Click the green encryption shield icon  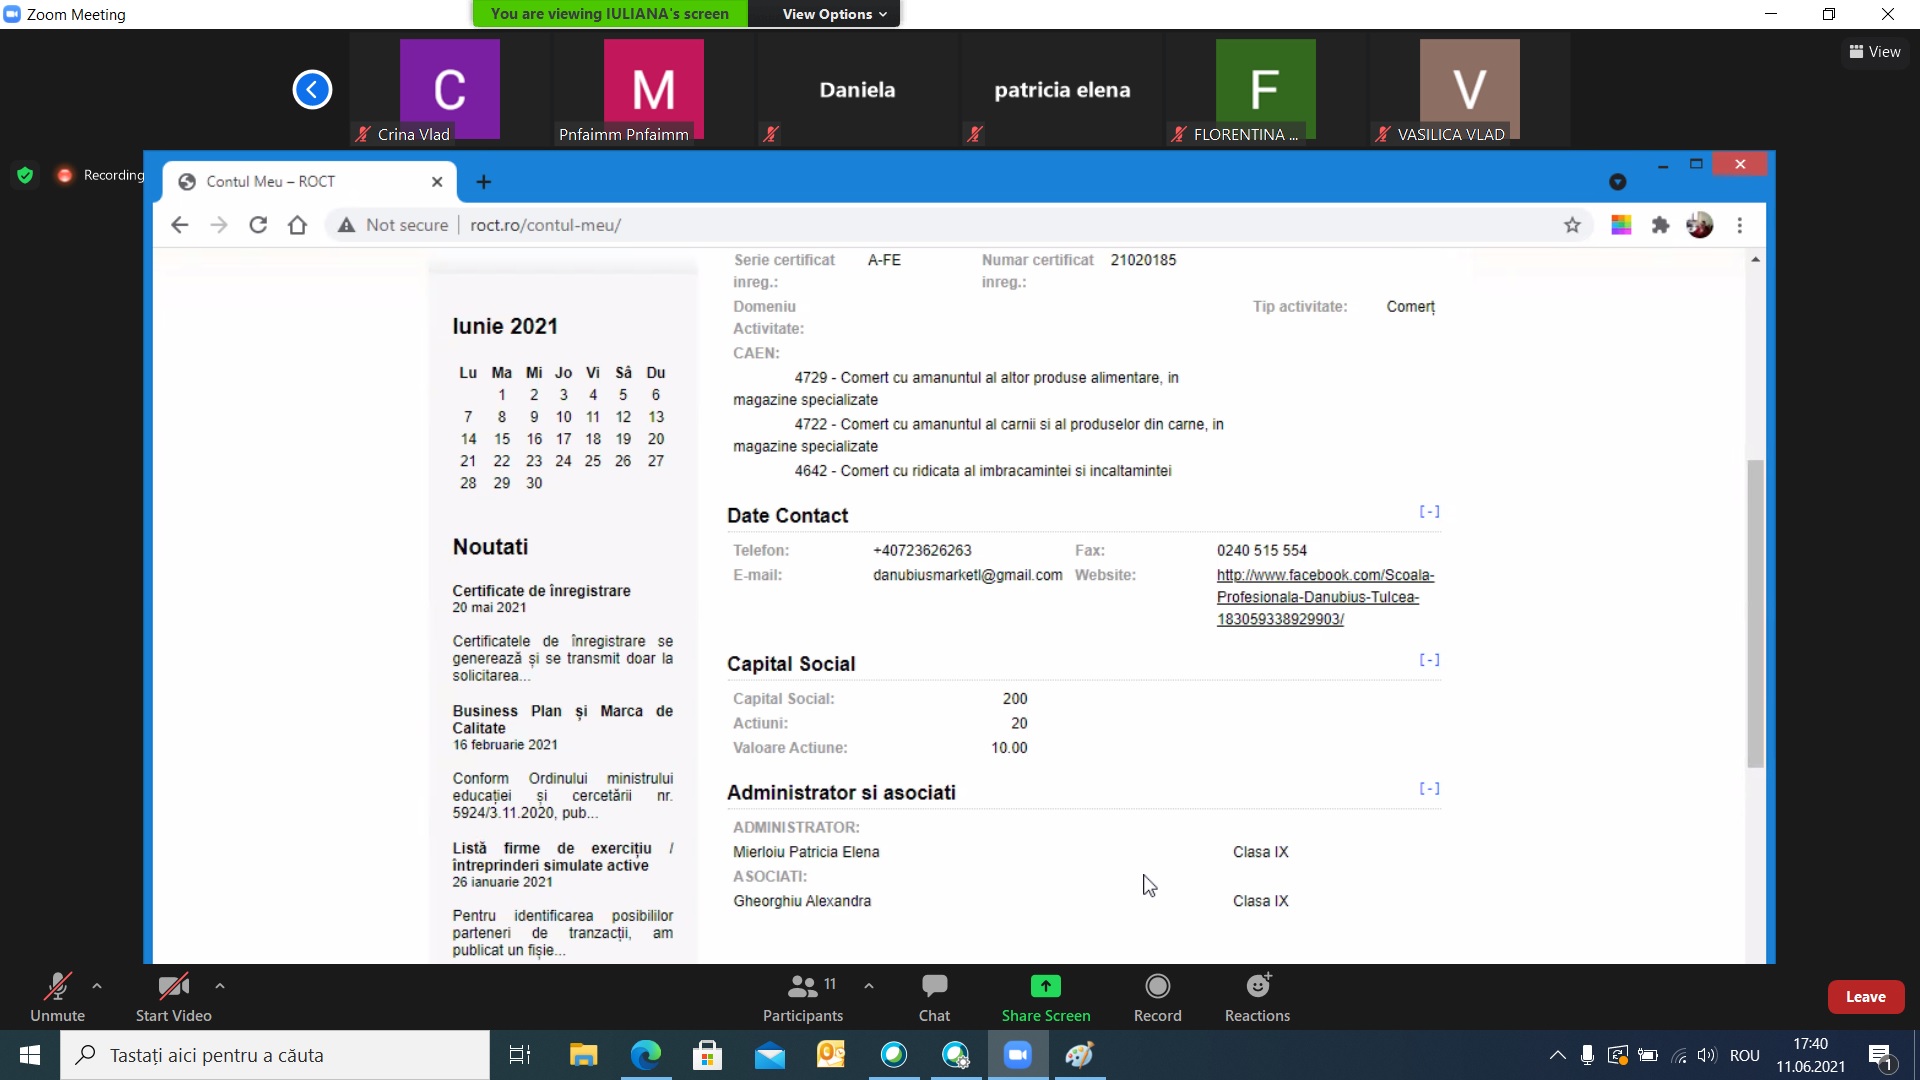(25, 175)
